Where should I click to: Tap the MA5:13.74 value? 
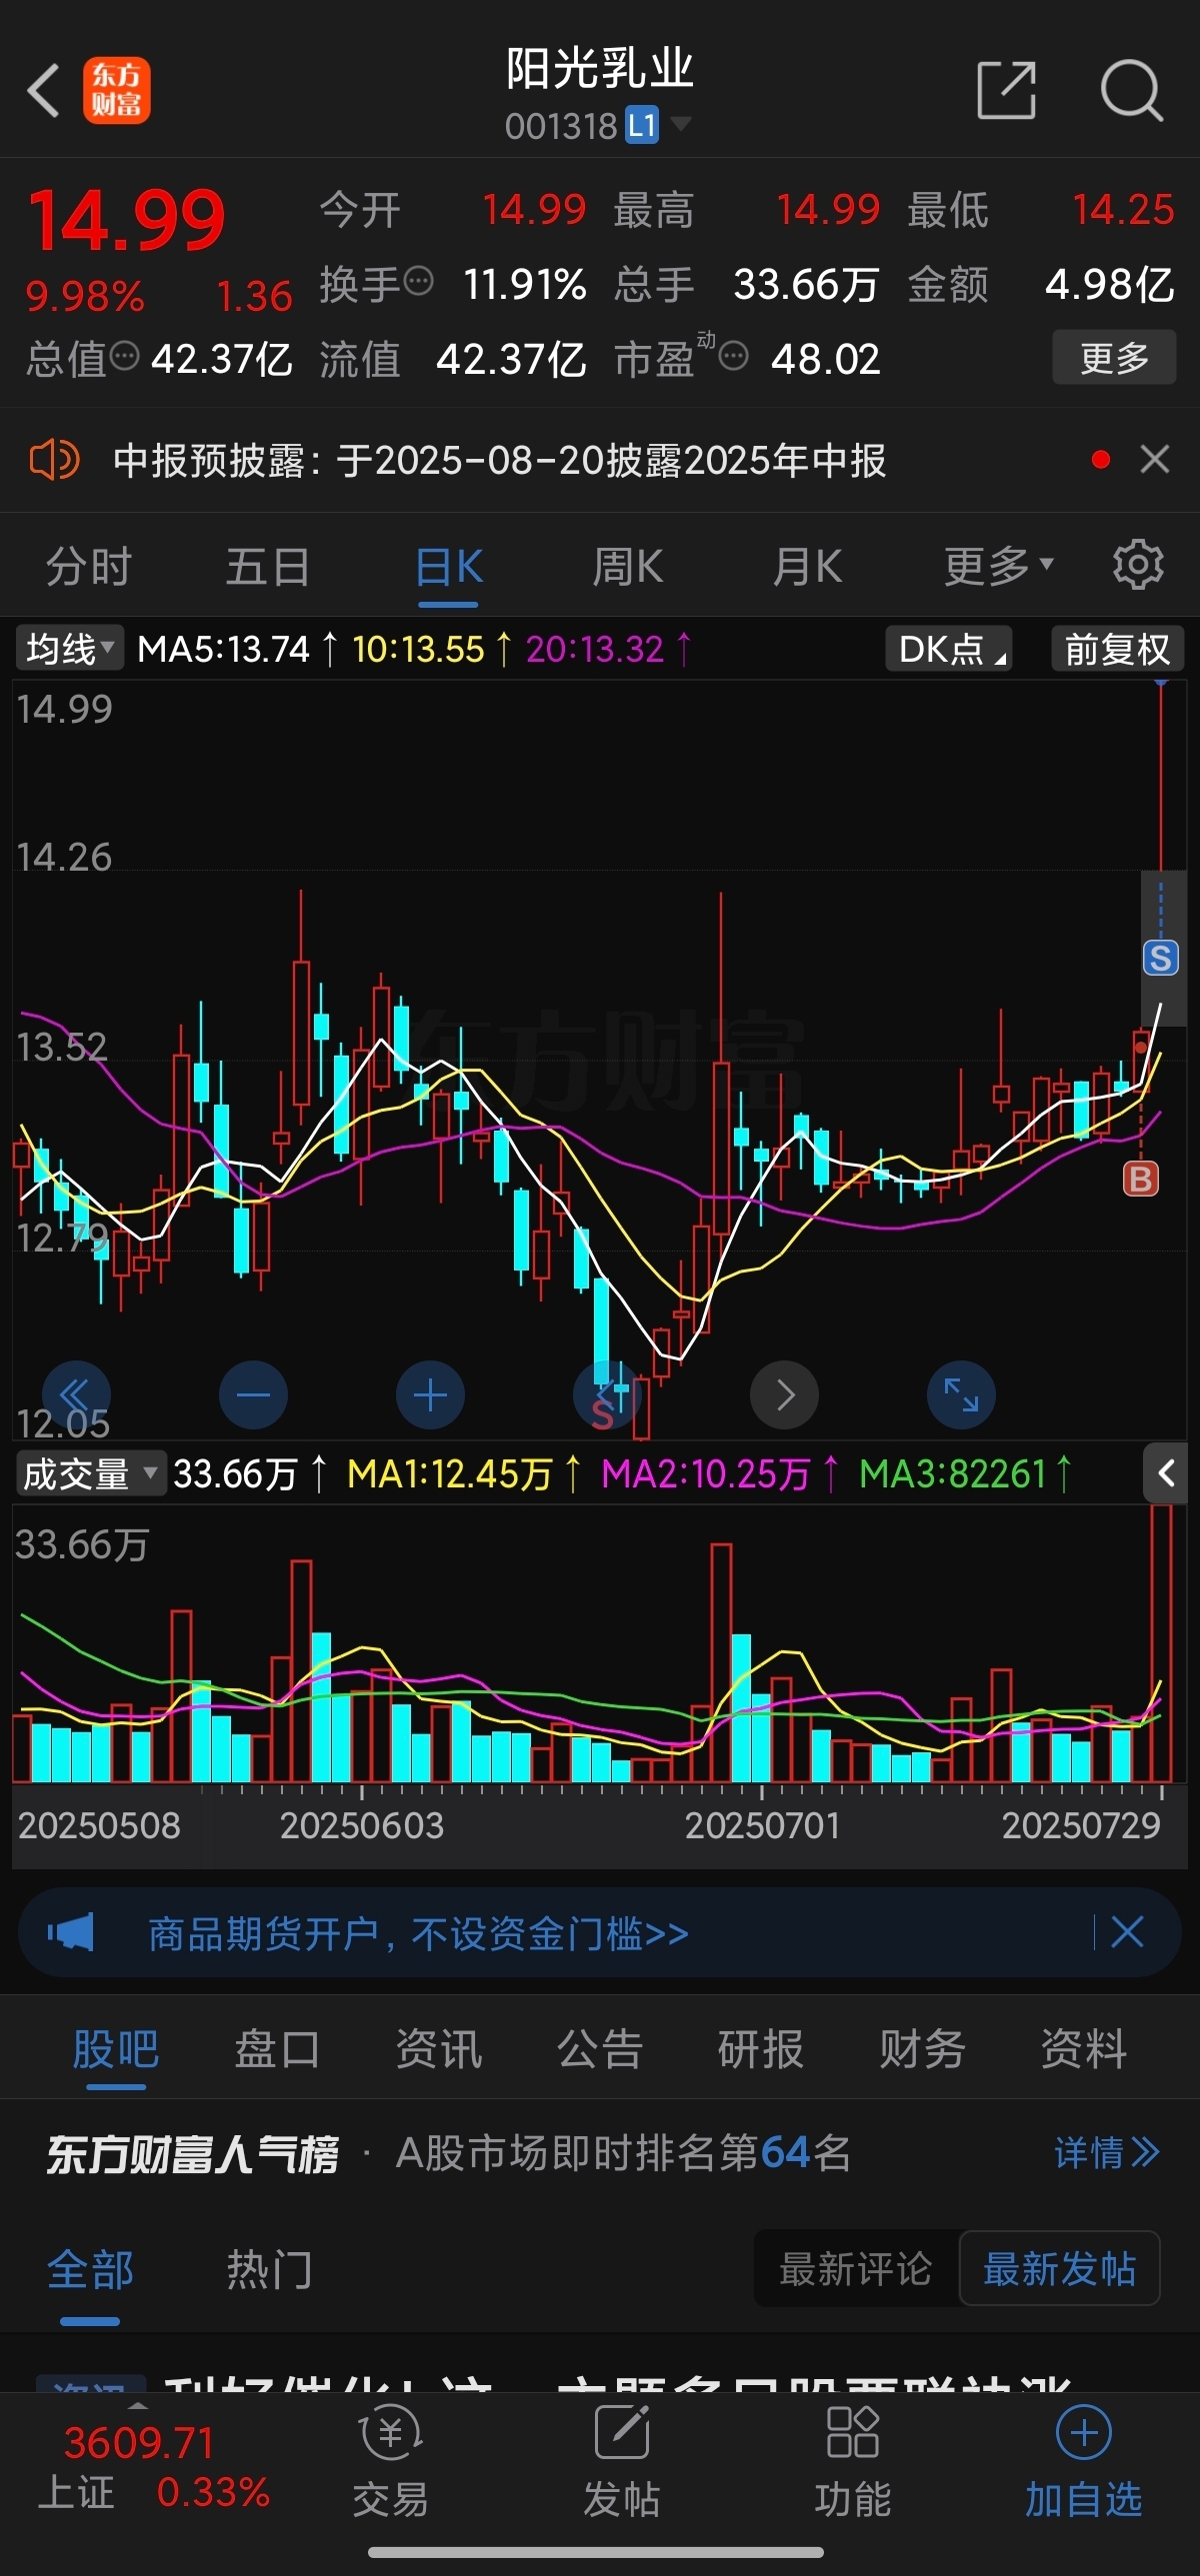coord(224,649)
